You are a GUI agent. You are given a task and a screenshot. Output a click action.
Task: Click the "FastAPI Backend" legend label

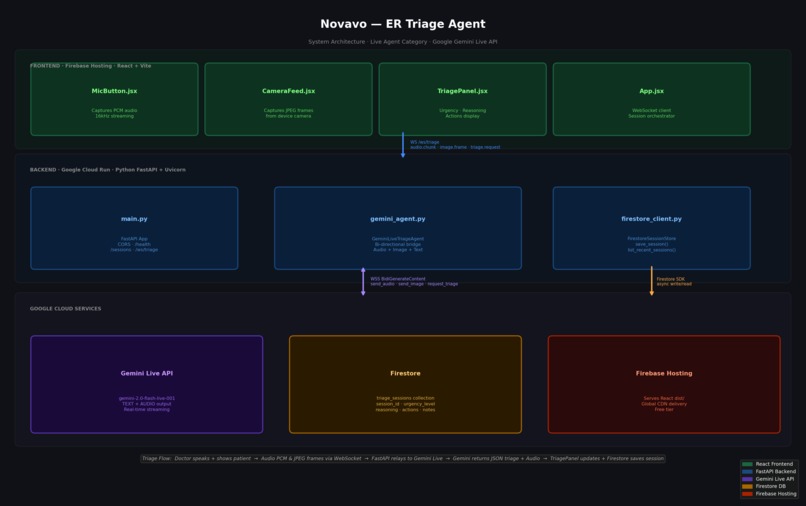click(776, 472)
